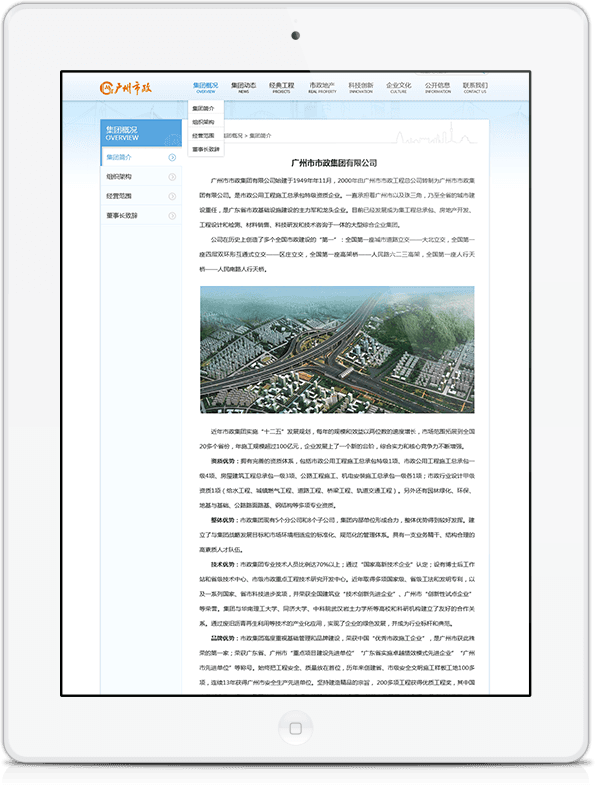Image resolution: width=596 pixels, height=787 pixels.
Task: Tap the tablet home button below the screen
Action: click(x=296, y=728)
